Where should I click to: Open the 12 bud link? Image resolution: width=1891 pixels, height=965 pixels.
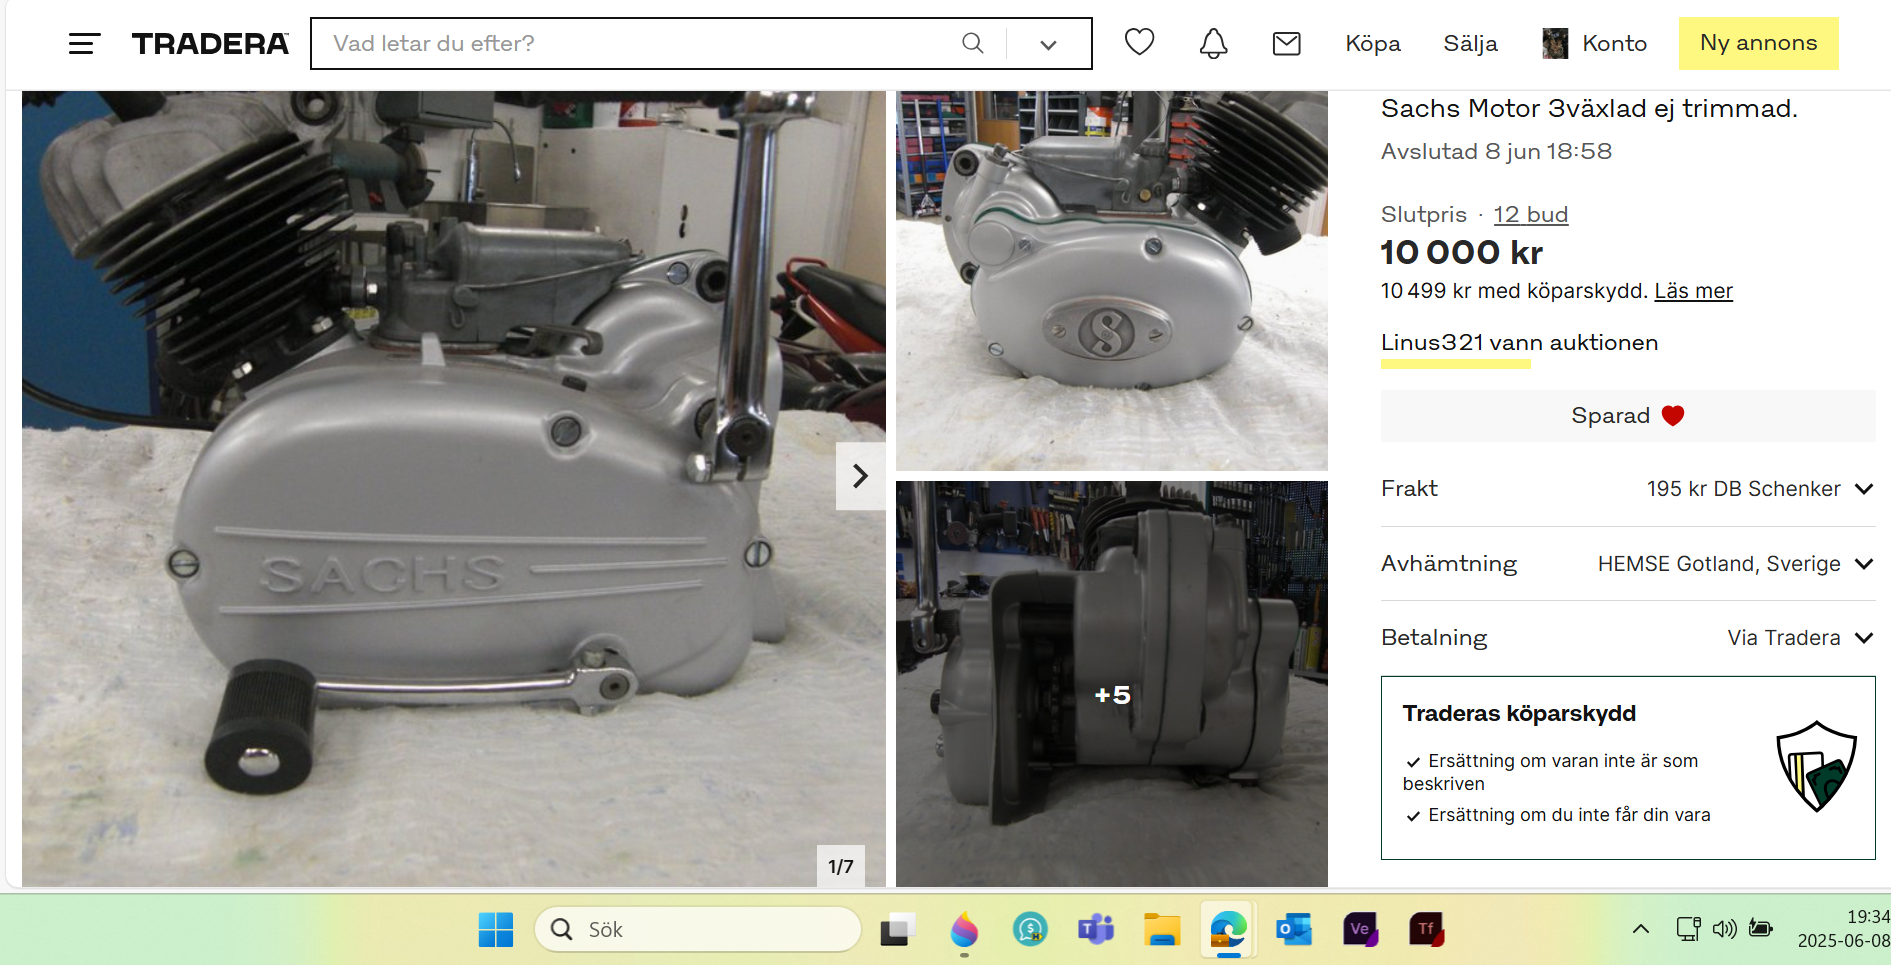[x=1530, y=215]
